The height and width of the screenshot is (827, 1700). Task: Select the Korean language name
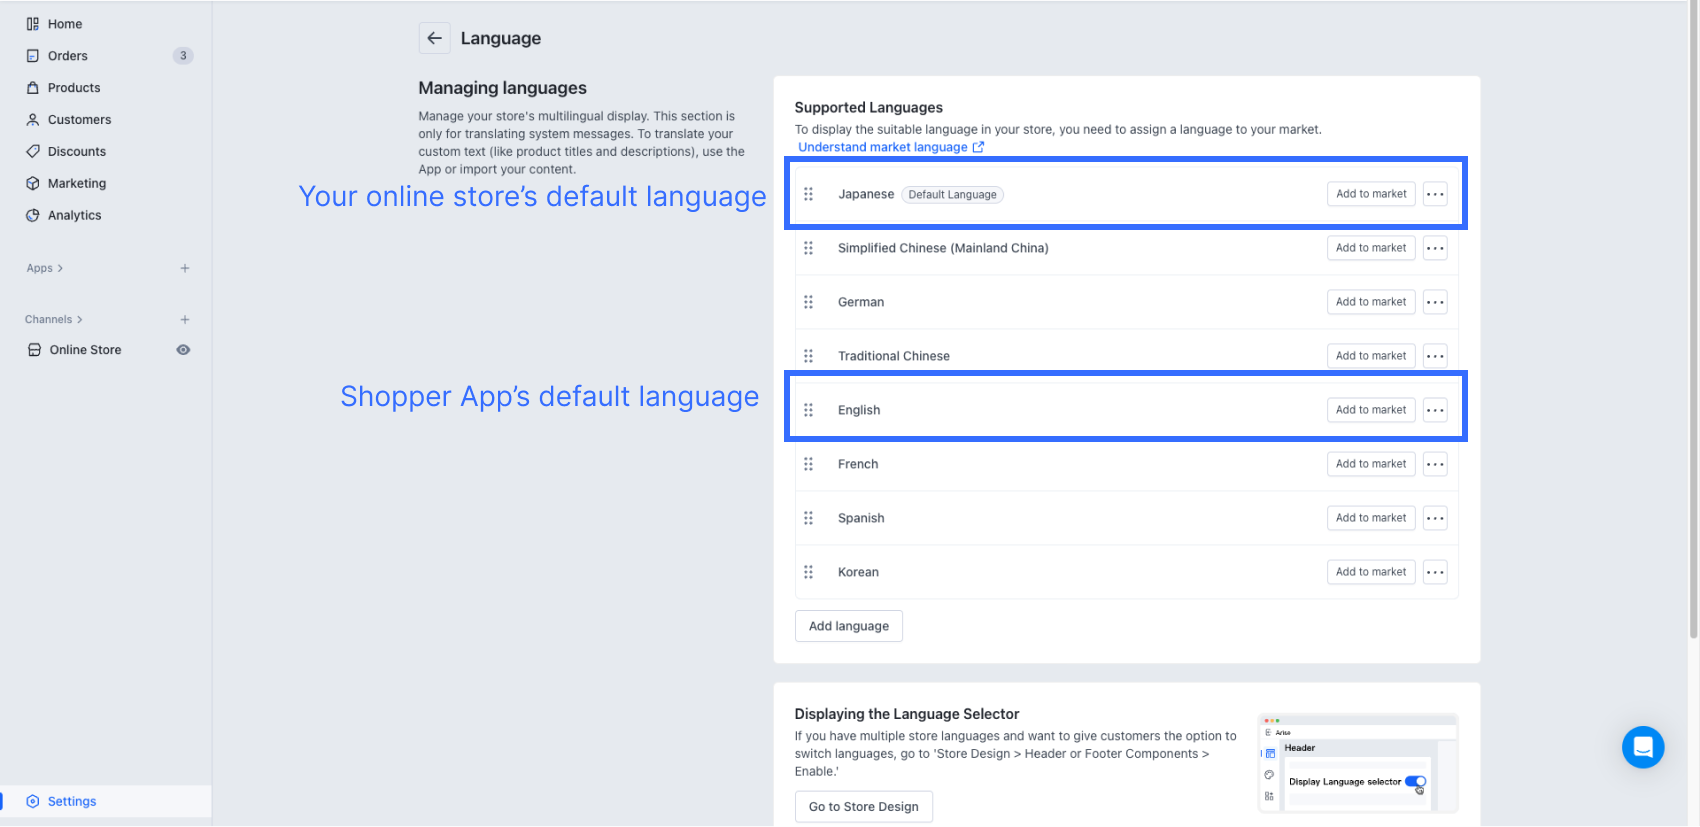click(x=858, y=572)
